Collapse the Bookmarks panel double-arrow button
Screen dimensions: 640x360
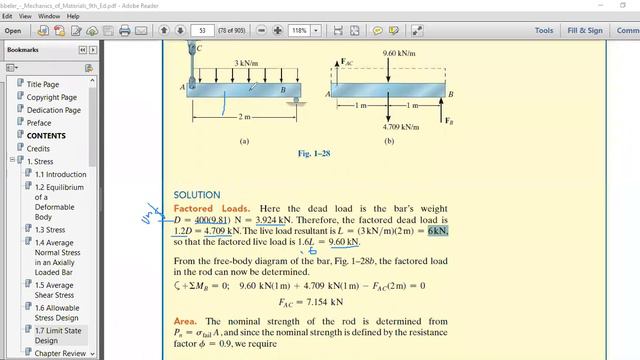point(82,50)
